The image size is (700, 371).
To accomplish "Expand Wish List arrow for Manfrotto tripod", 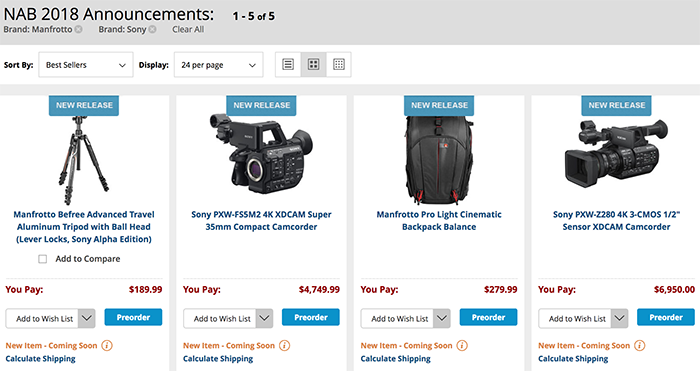I will pos(87,318).
